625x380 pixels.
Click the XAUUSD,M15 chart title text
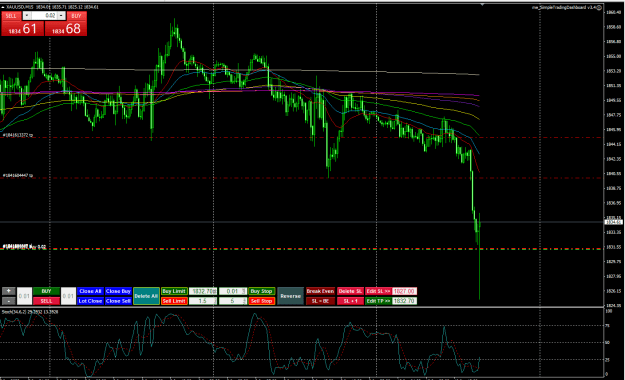point(20,7)
